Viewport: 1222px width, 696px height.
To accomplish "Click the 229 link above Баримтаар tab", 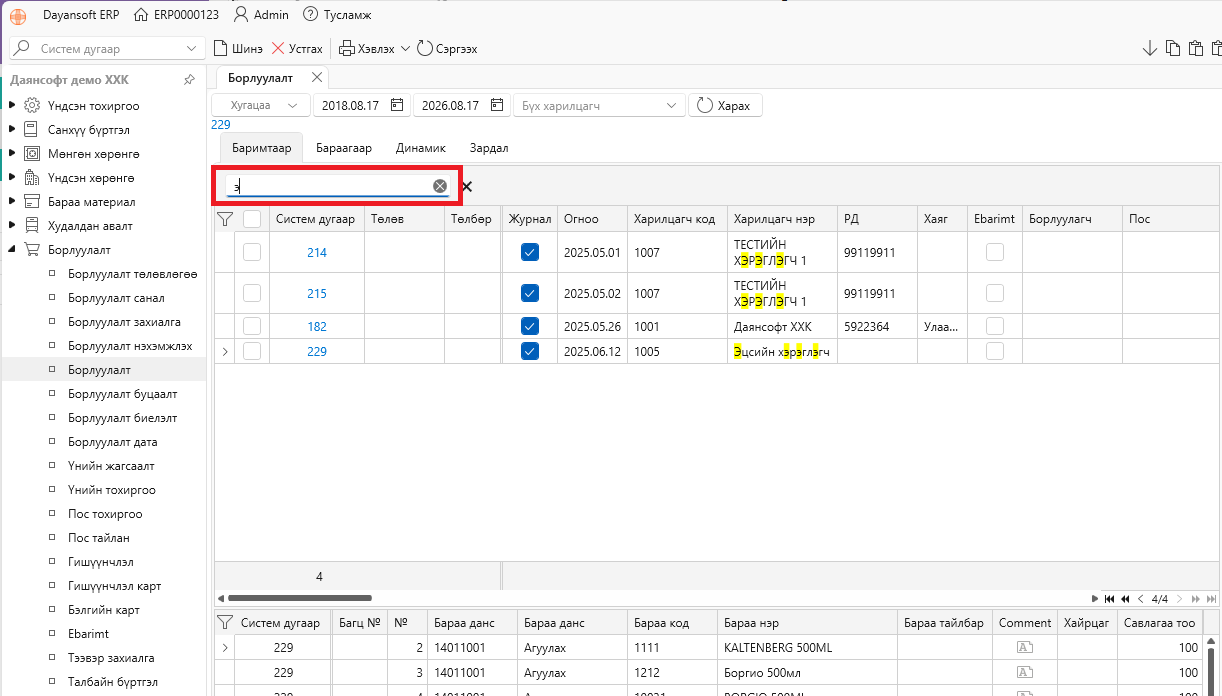I will pyautogui.click(x=221, y=125).
